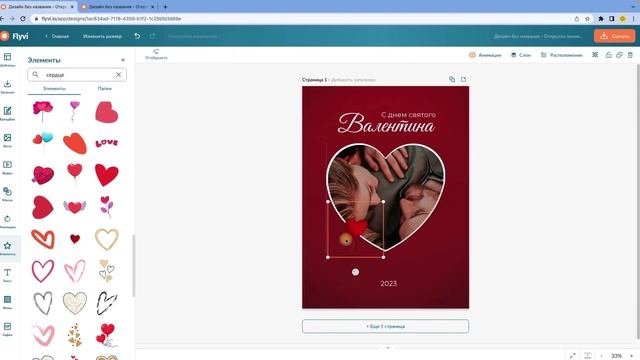Toggle the lock on the selected element
Screen dimensions: 640x360
coord(609,55)
